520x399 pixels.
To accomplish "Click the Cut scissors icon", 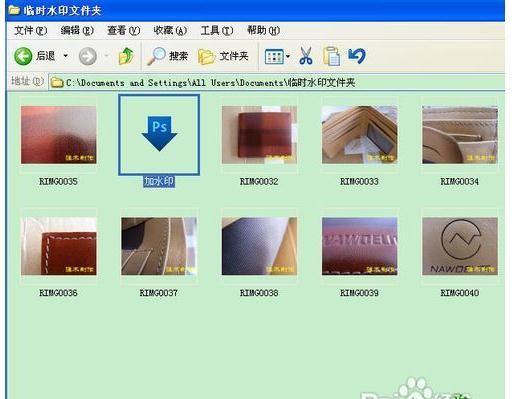I will pyautogui.click(x=306, y=56).
